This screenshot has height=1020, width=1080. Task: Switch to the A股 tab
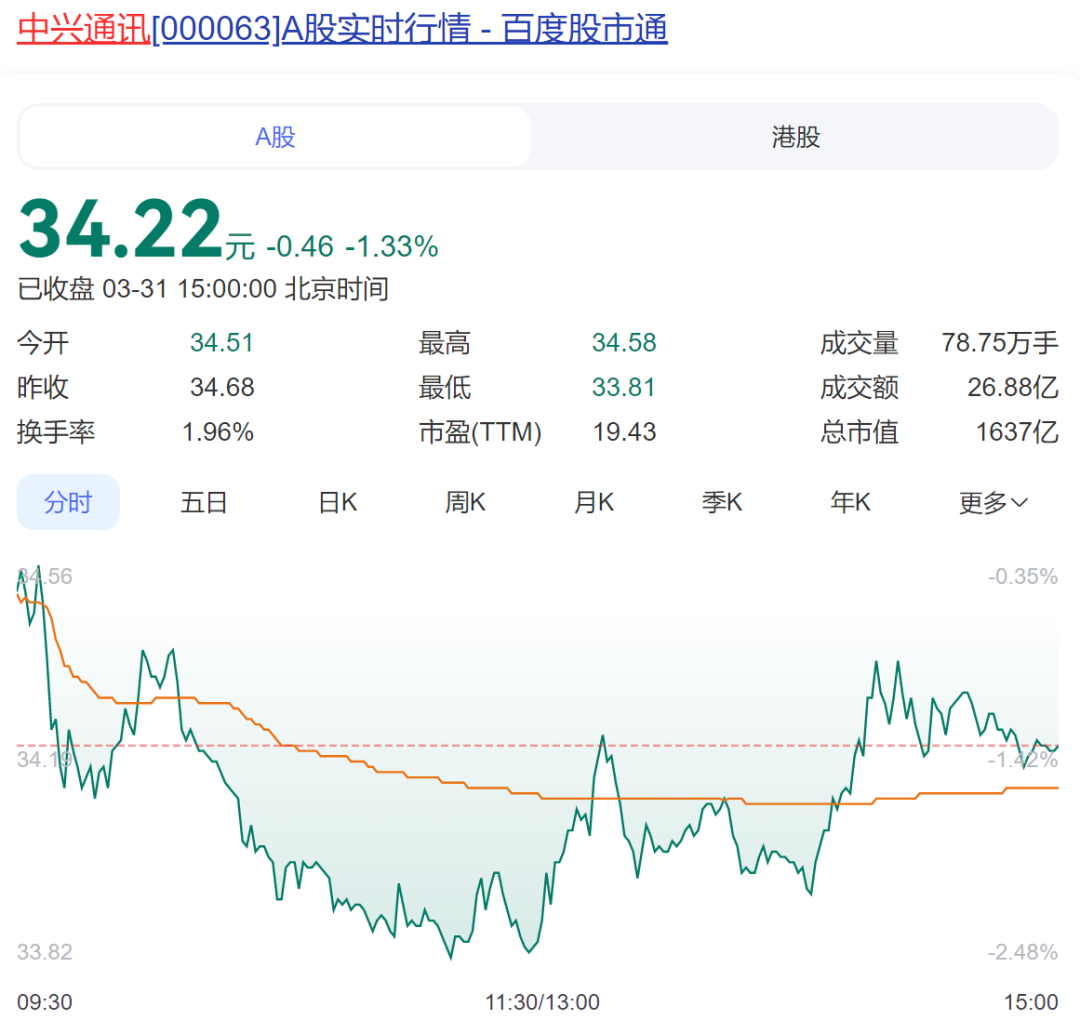pos(275,137)
